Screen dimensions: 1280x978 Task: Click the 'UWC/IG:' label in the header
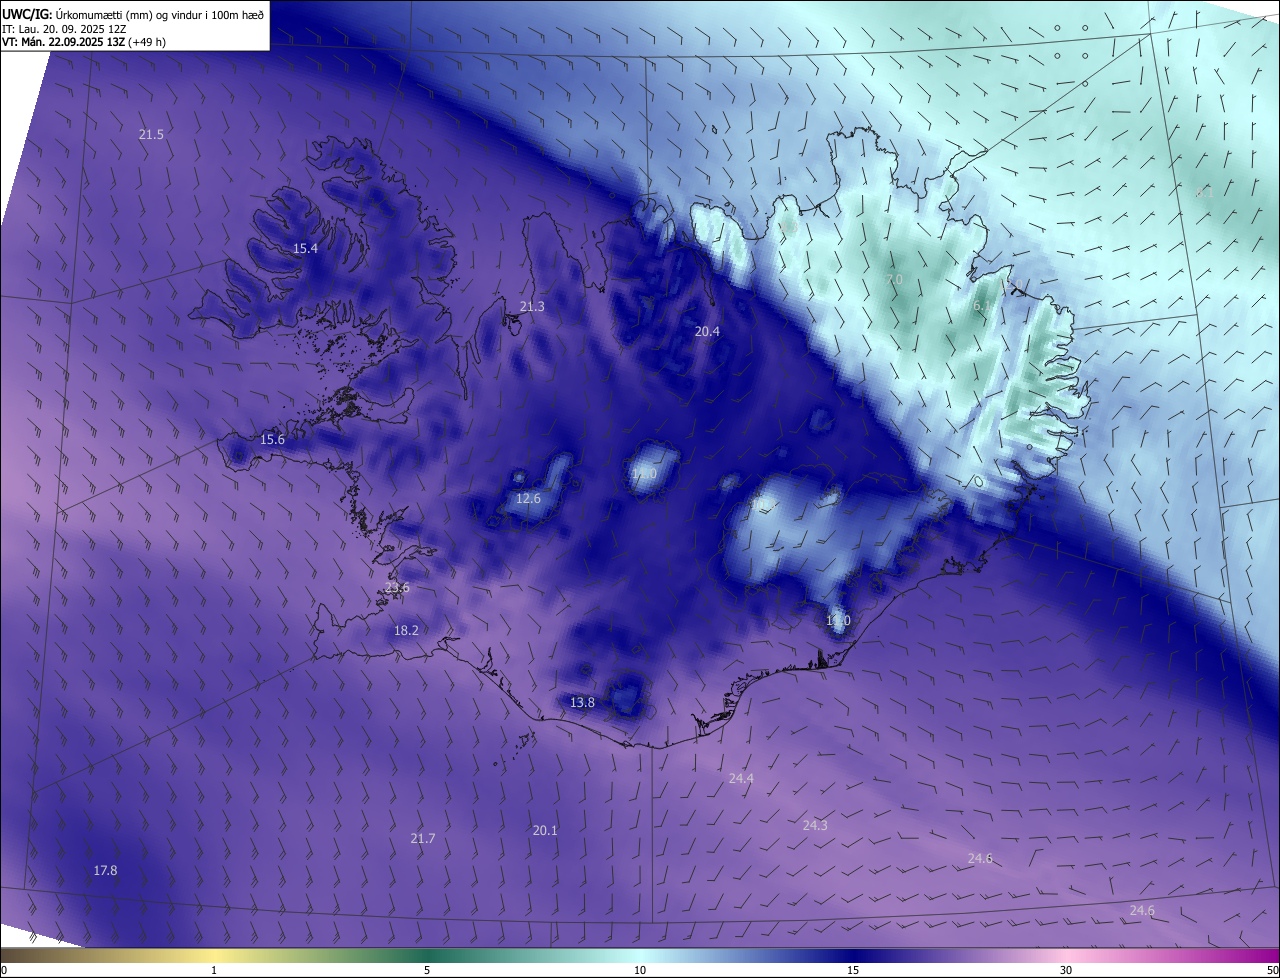tap(28, 14)
